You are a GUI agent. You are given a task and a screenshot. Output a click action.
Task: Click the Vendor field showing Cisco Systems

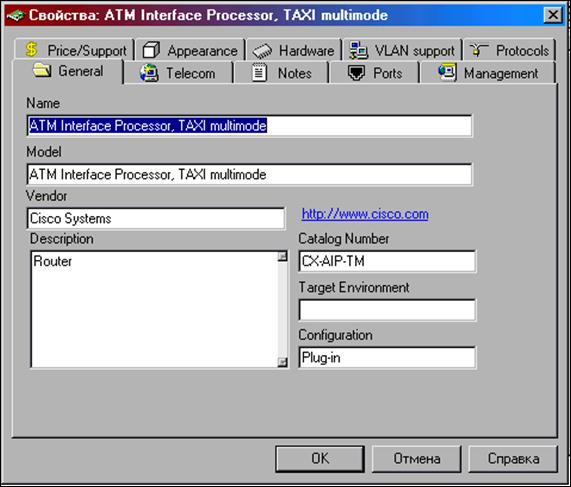click(156, 219)
